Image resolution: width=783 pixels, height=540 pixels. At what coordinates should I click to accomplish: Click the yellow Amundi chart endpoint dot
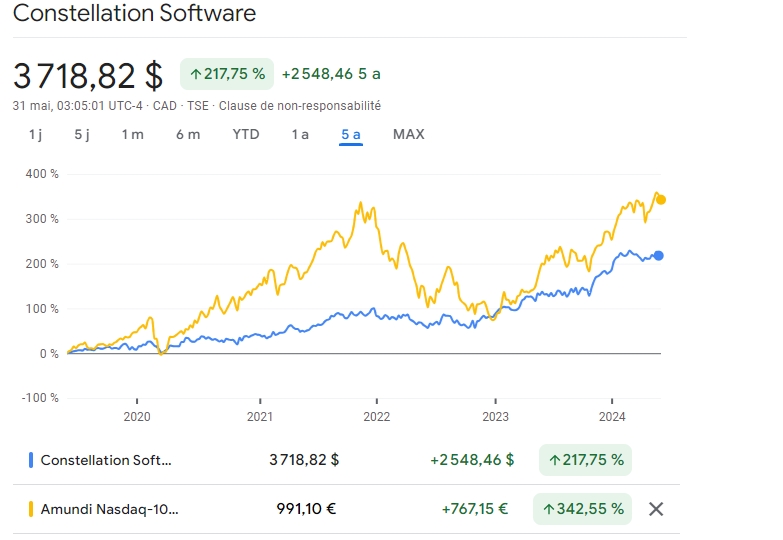661,200
